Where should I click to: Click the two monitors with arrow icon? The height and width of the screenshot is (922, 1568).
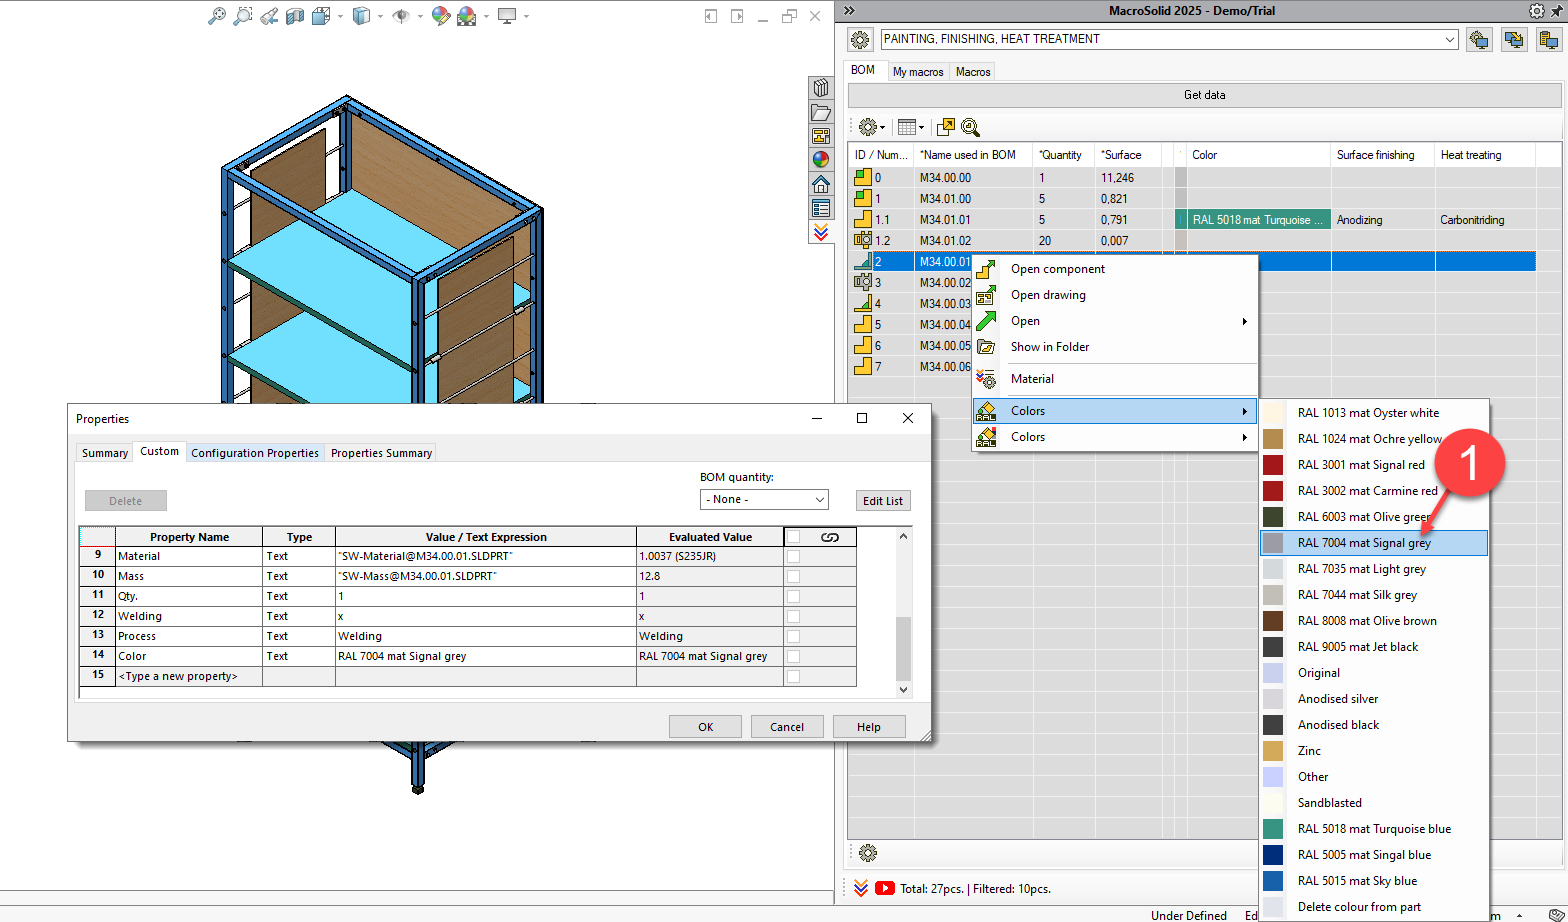(1514, 40)
